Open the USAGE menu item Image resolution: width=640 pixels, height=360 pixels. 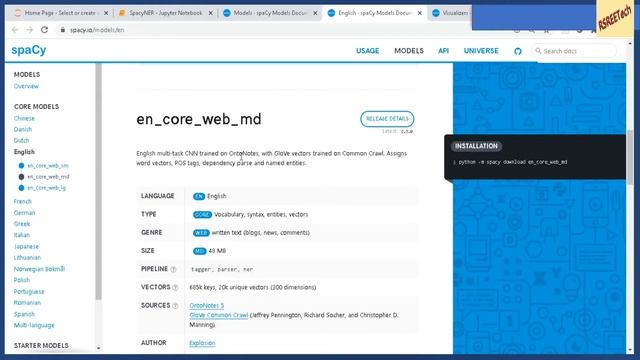pos(367,51)
